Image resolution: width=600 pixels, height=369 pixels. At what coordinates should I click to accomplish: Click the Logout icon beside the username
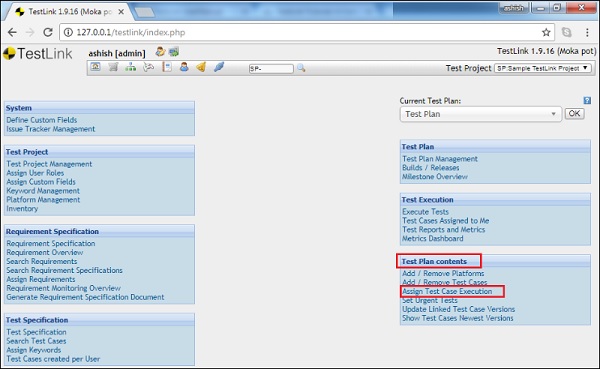pyautogui.click(x=174, y=52)
